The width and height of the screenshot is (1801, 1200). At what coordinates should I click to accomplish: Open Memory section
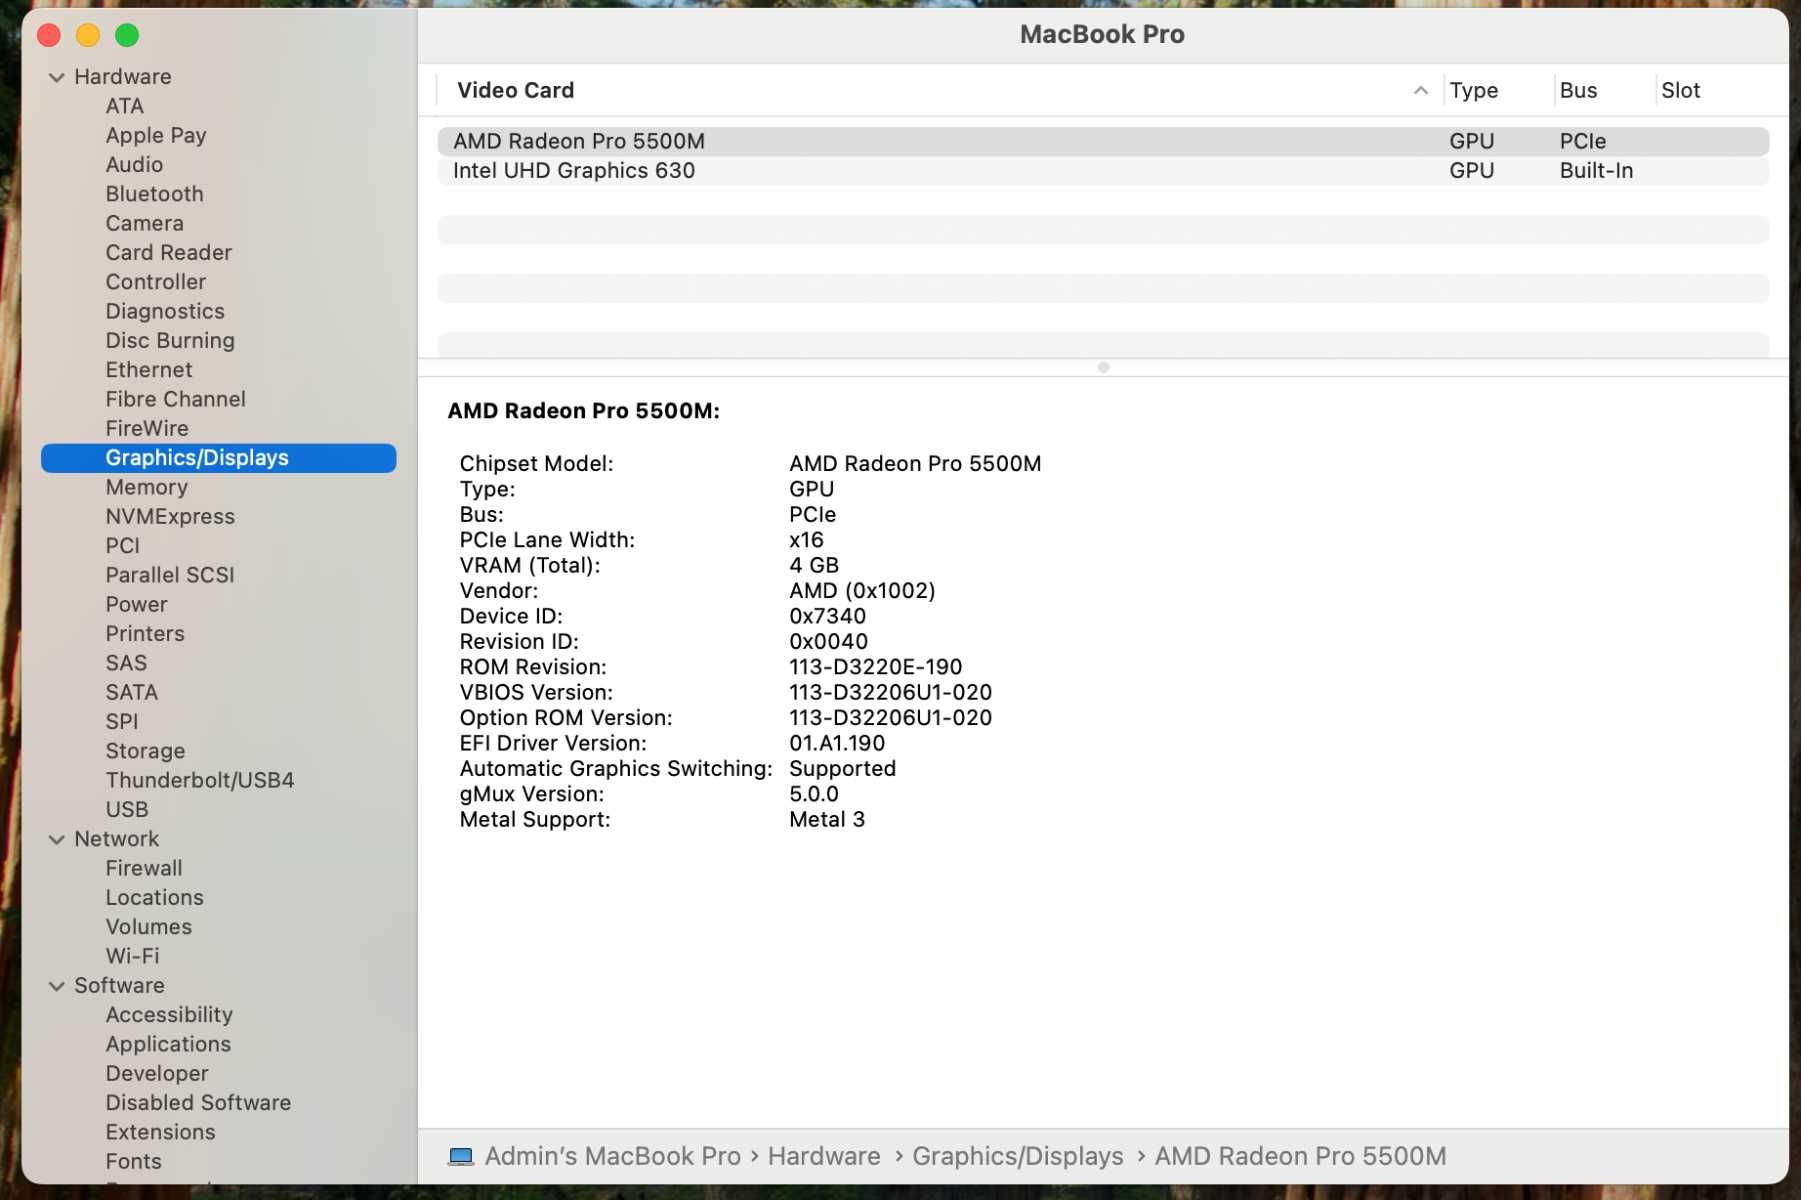(146, 487)
